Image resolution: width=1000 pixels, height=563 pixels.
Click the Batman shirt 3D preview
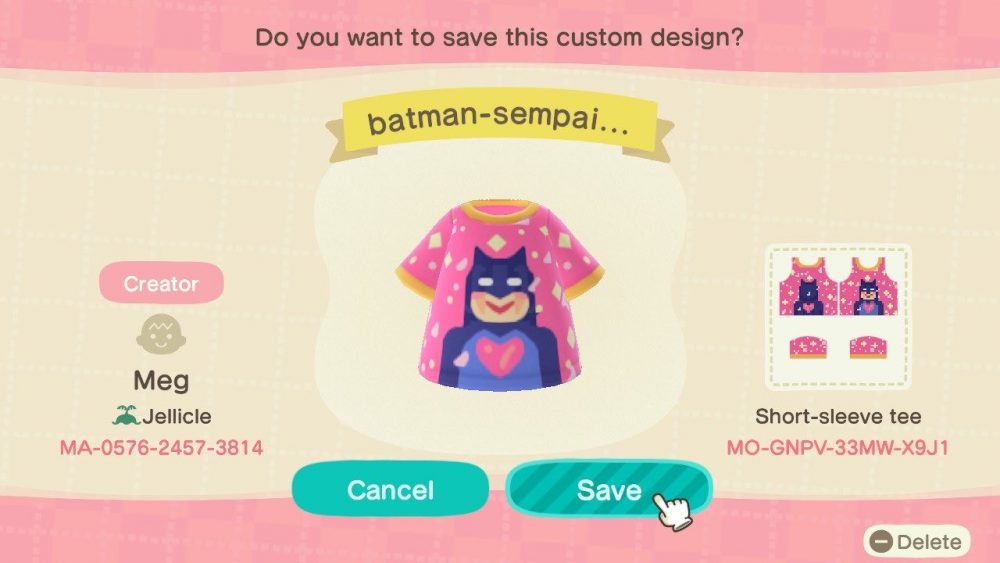click(x=499, y=295)
